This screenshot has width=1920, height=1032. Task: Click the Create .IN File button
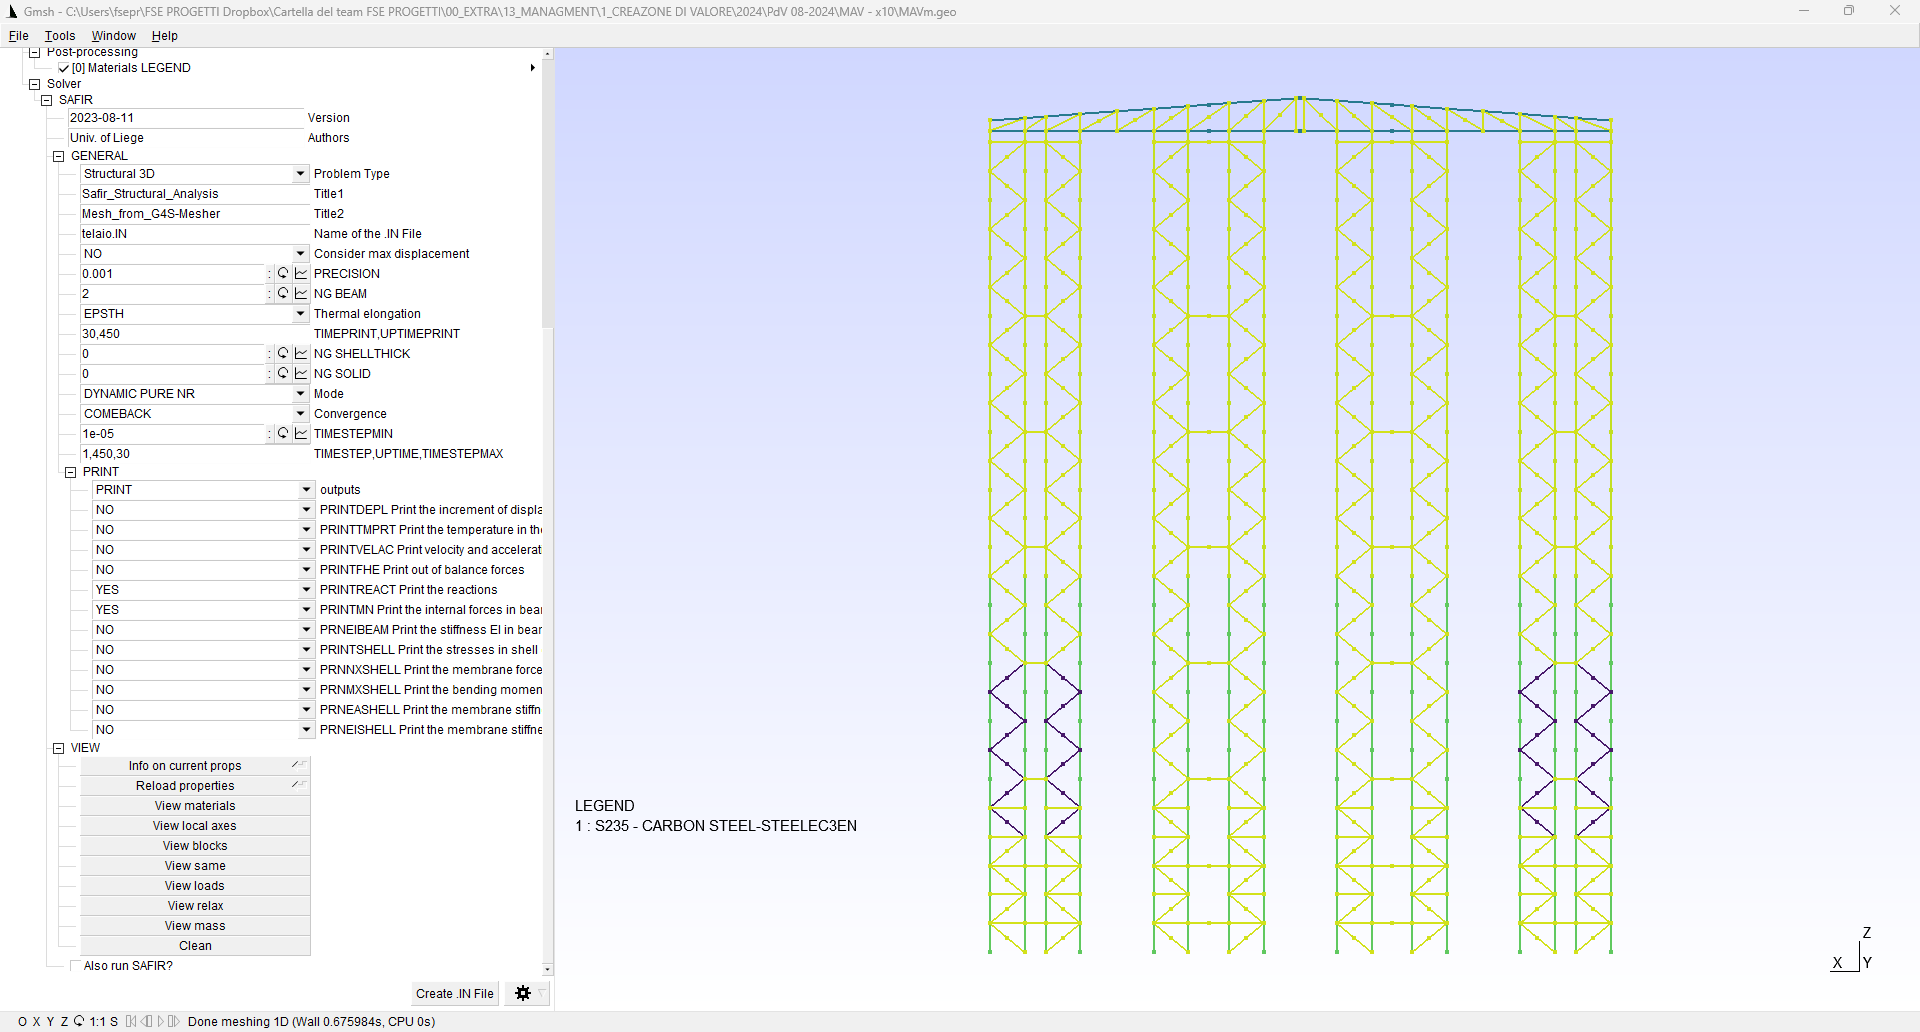(454, 993)
